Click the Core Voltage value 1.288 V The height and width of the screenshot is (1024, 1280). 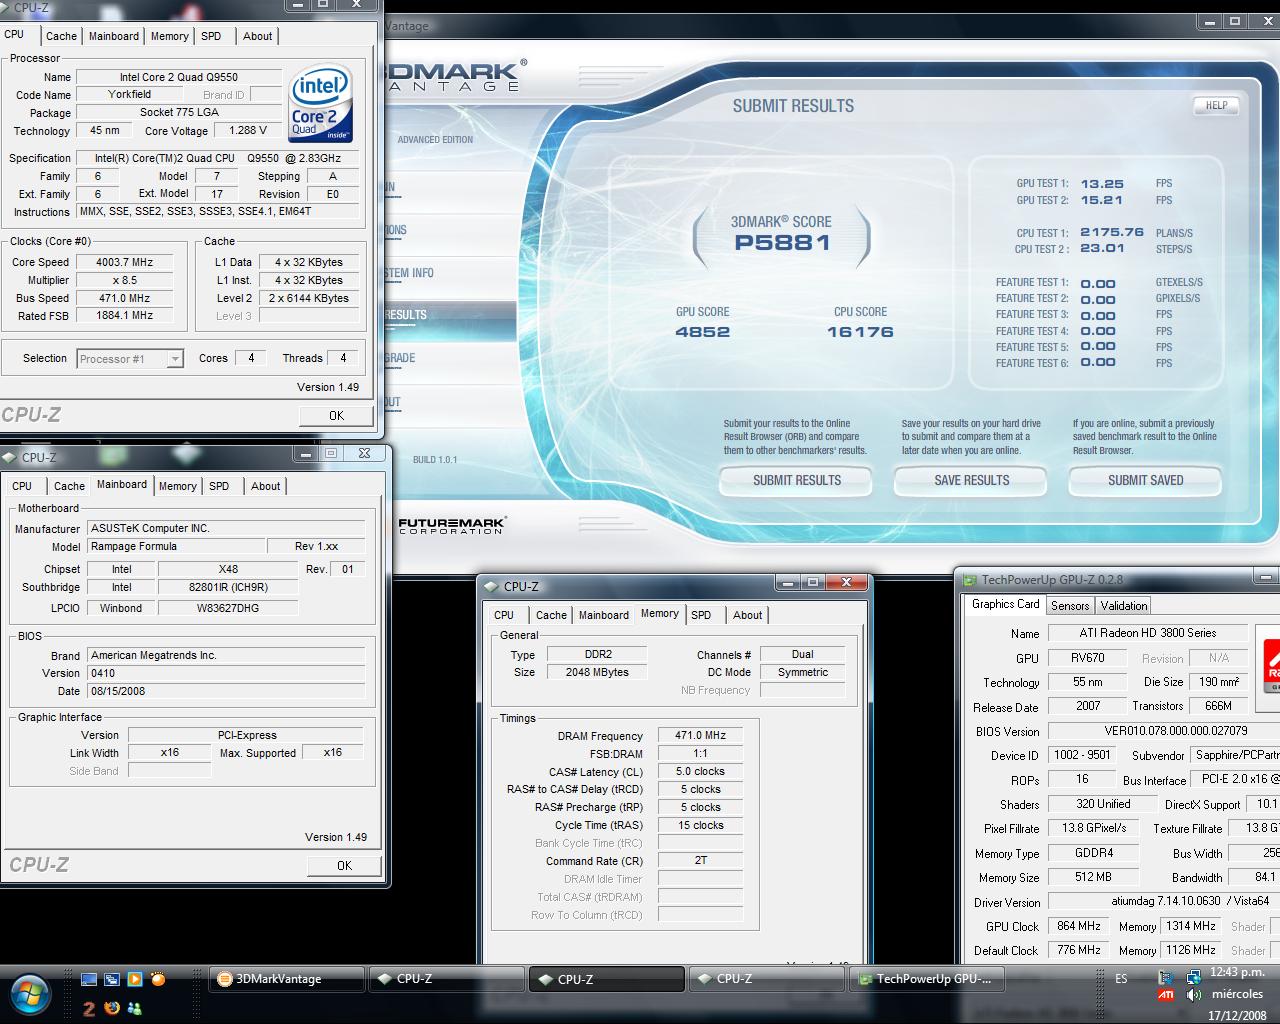pos(248,131)
